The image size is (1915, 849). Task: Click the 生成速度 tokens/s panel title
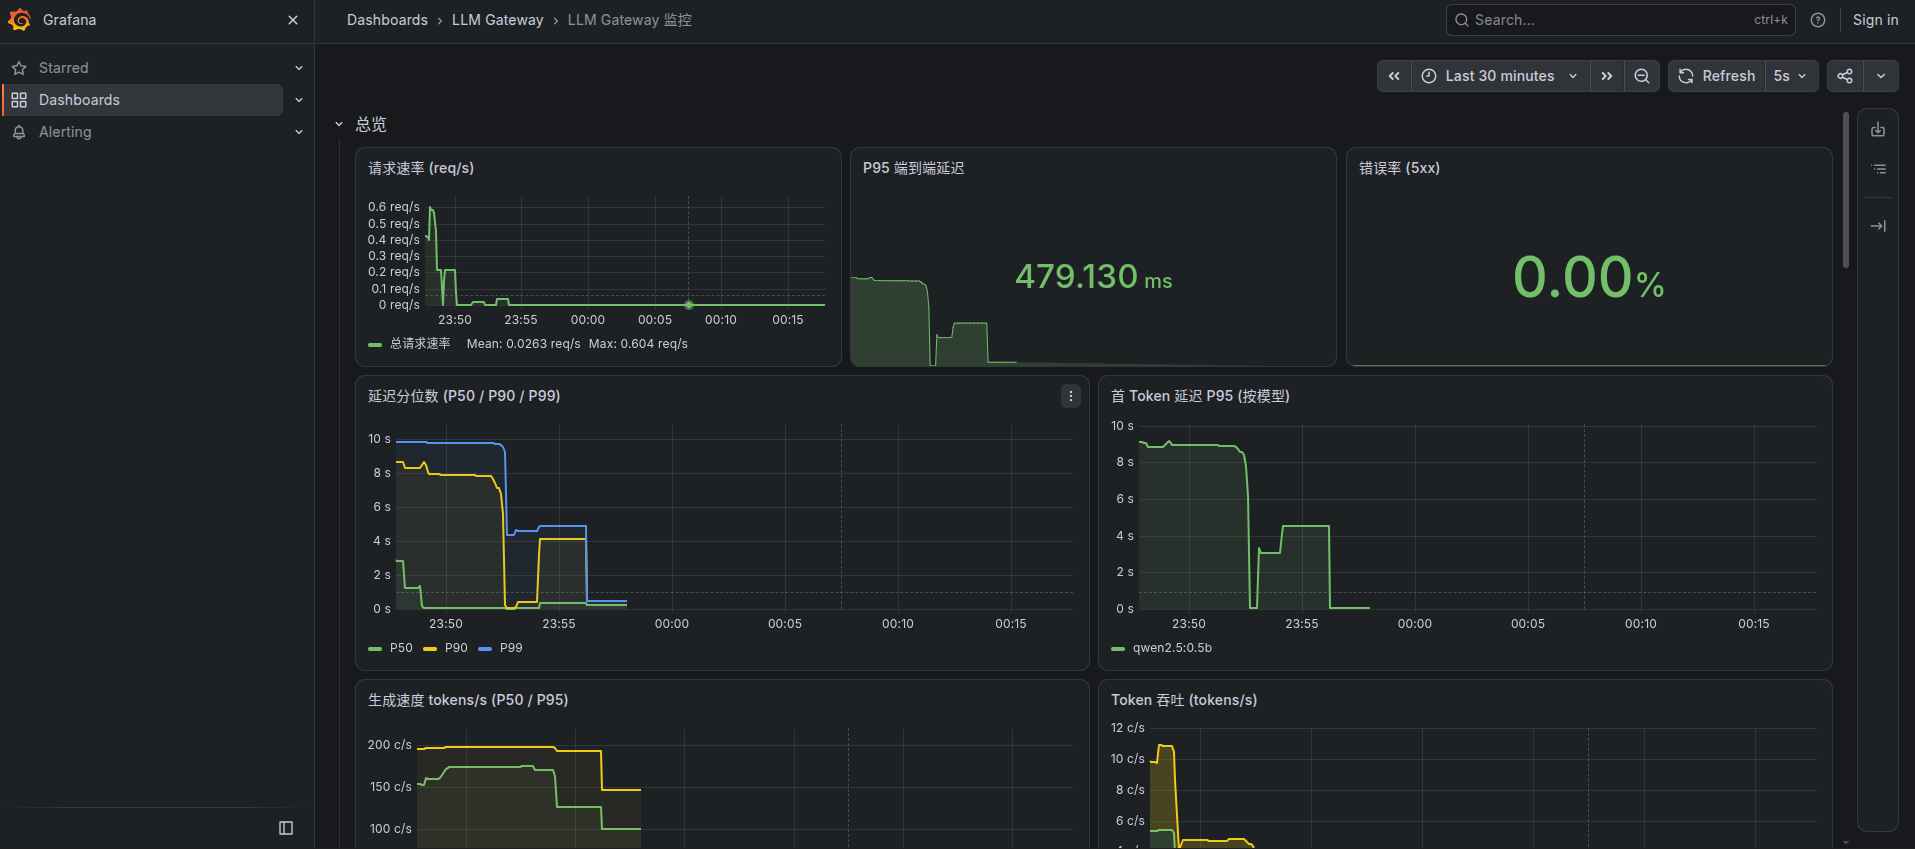coord(468,700)
